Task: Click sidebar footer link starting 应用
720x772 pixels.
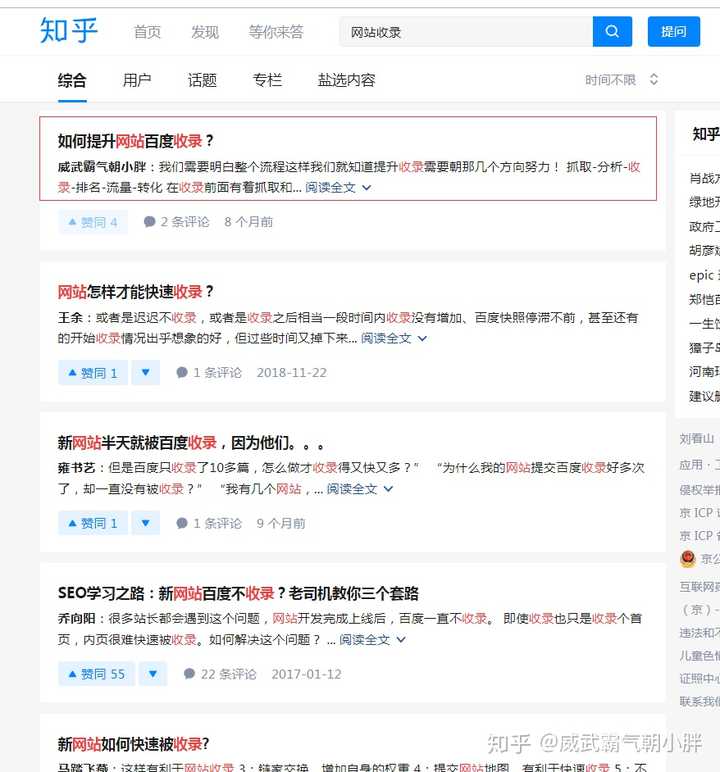Action: [699, 465]
